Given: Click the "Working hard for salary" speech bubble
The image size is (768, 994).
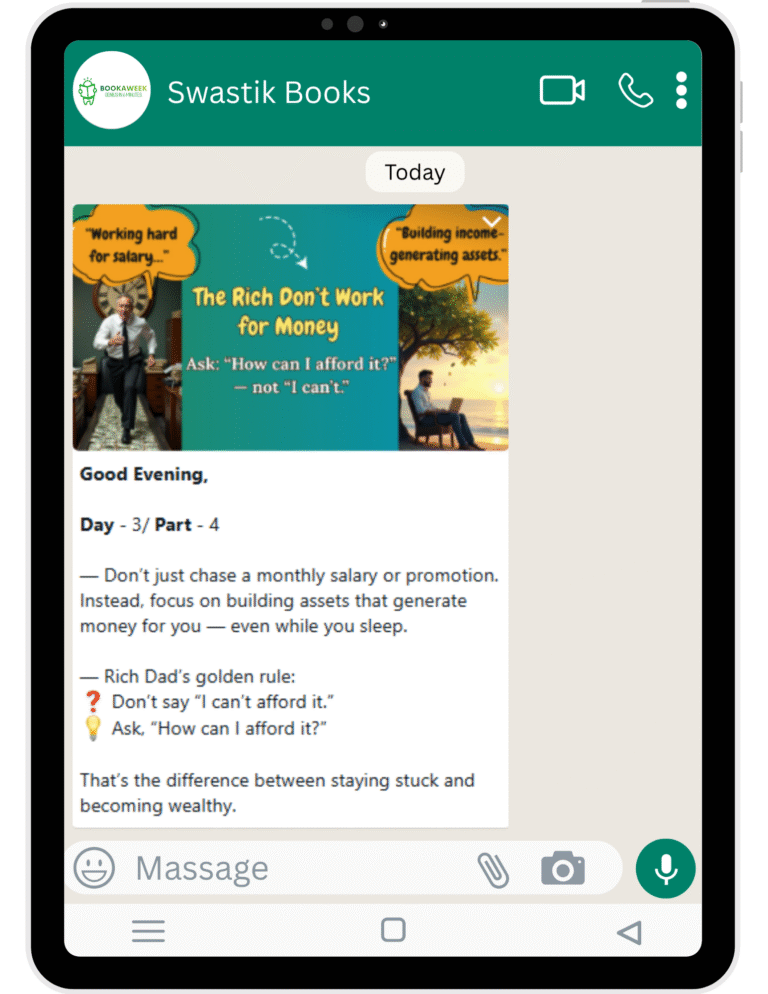Looking at the screenshot, I should click(131, 242).
